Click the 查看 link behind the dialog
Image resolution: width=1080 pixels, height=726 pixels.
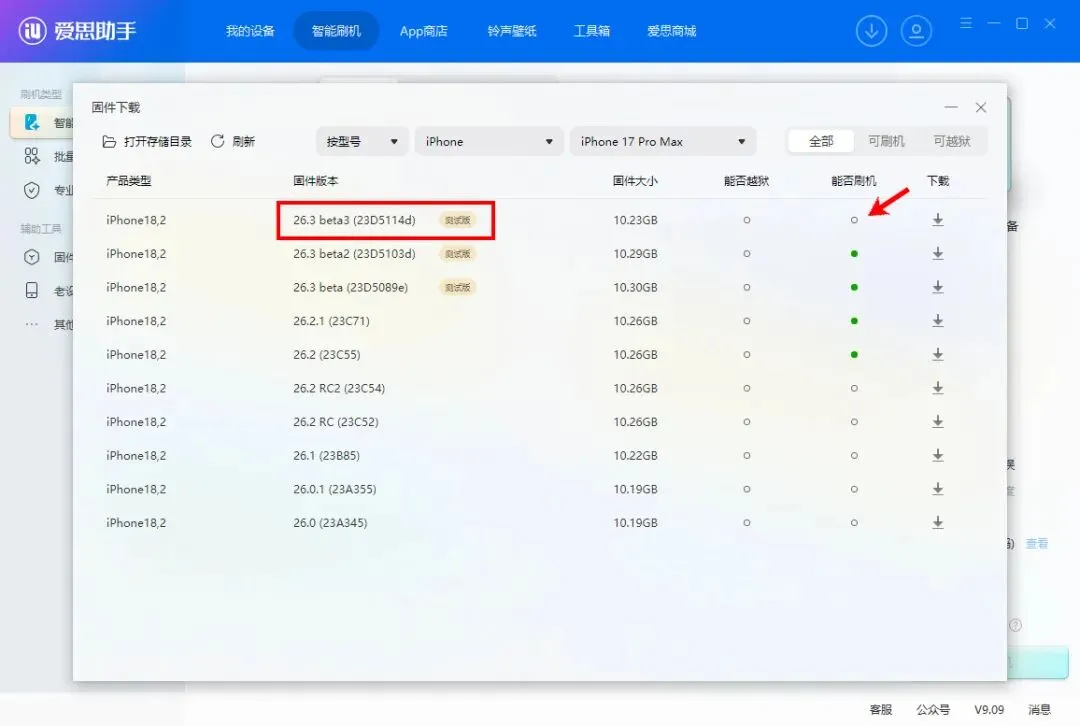pyautogui.click(x=1037, y=543)
